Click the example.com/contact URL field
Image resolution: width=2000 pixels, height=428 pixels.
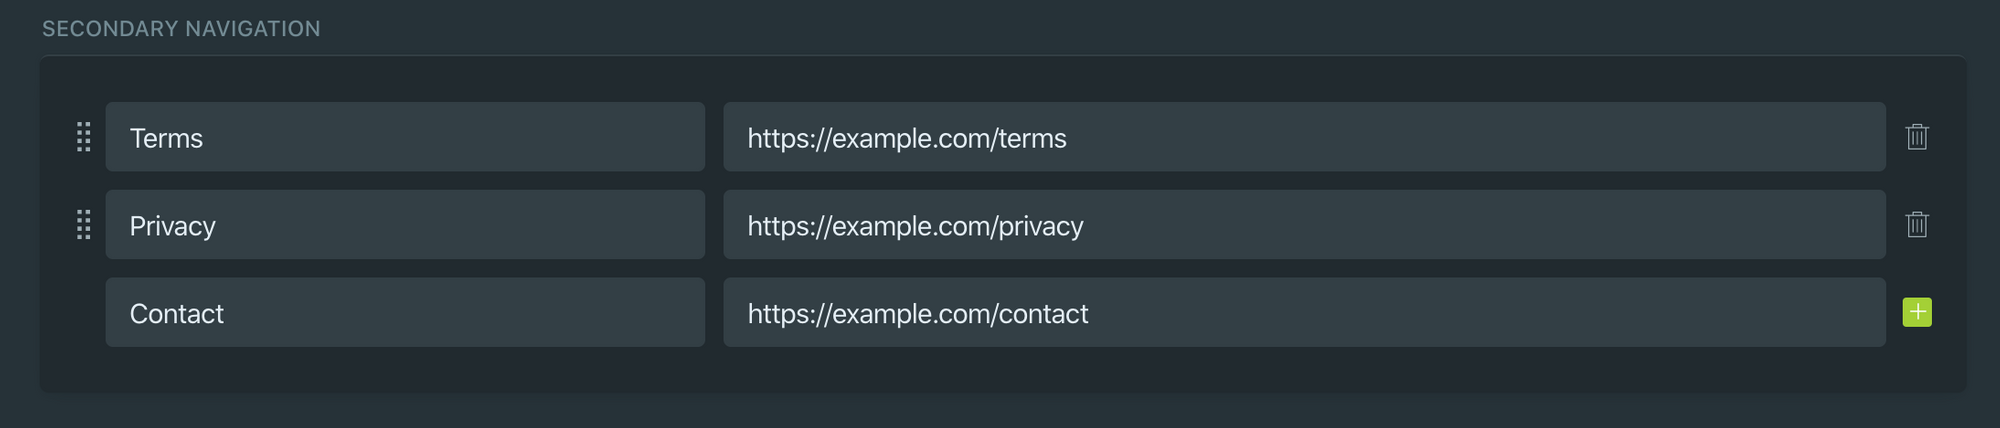[1304, 313]
